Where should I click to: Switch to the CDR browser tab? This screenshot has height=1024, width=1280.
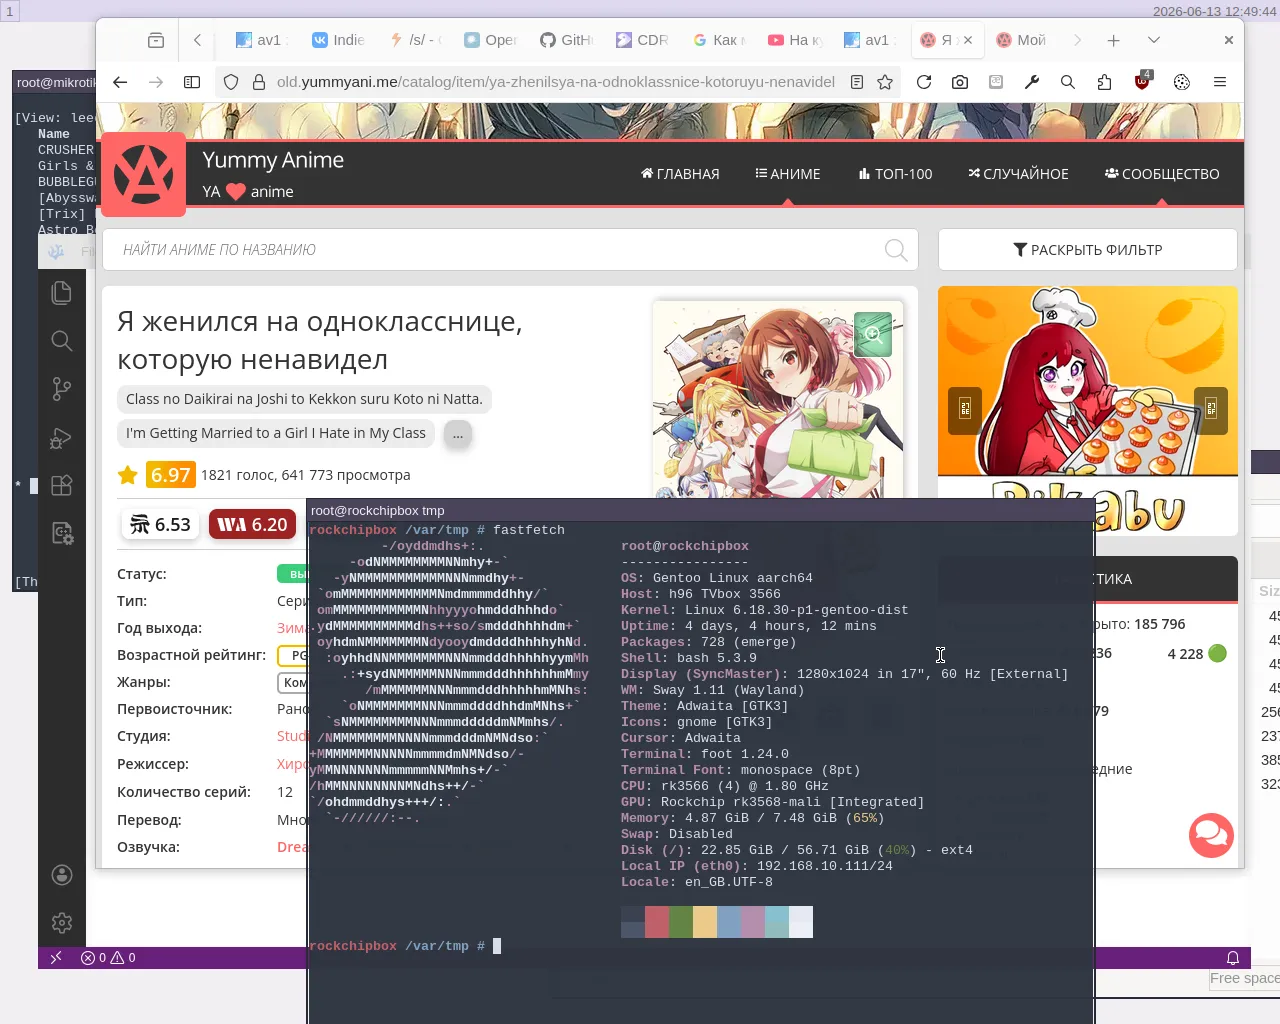(642, 40)
